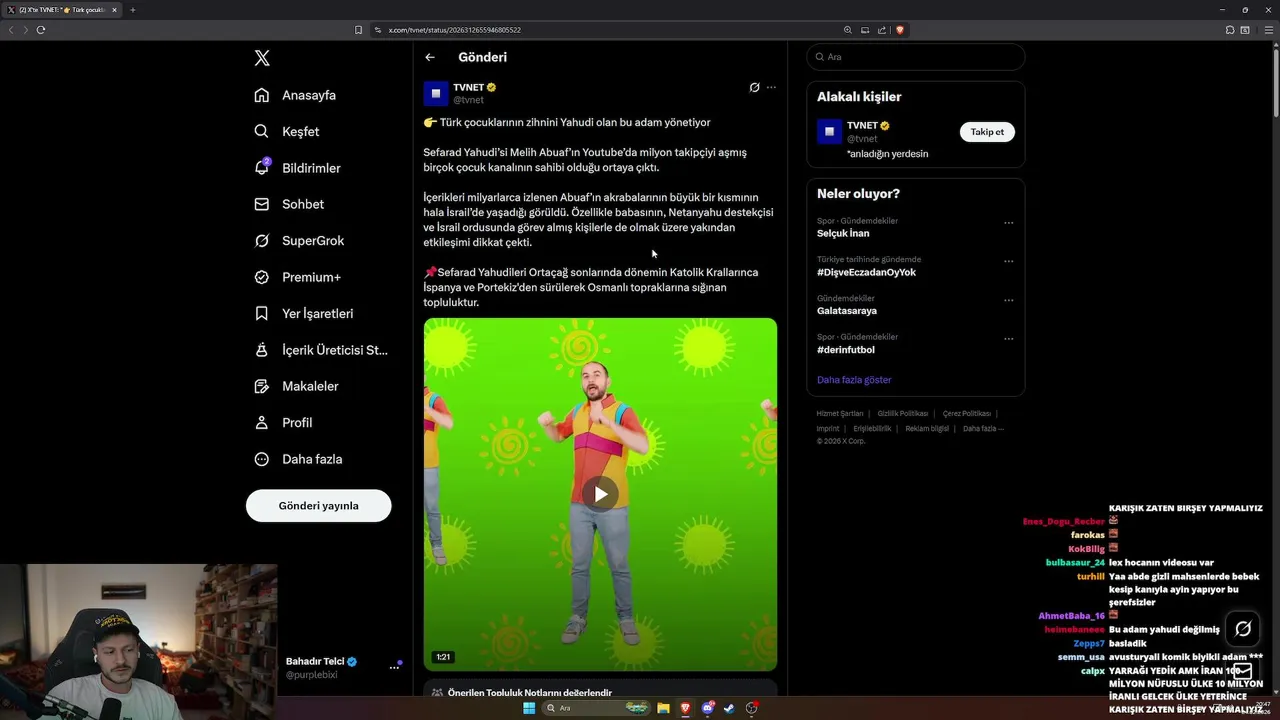The height and width of the screenshot is (720, 1280).
Task: Click Önerilen Topluluk Notlarını değerlendir
Action: coord(529,692)
